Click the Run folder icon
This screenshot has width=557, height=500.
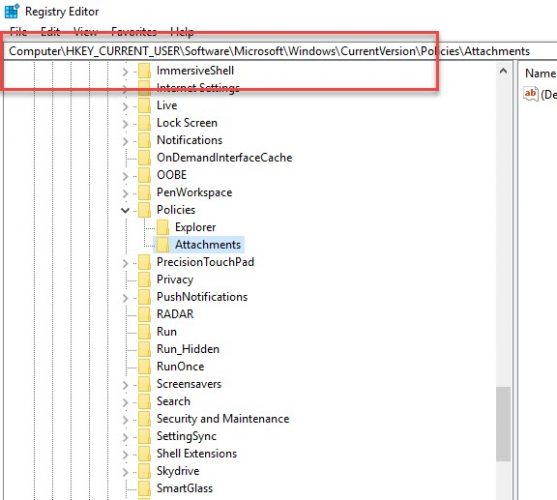point(144,332)
